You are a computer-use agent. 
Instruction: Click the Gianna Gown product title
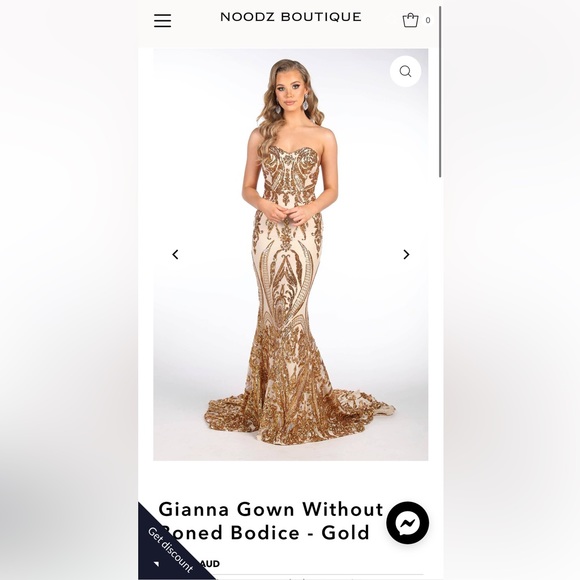point(271,521)
